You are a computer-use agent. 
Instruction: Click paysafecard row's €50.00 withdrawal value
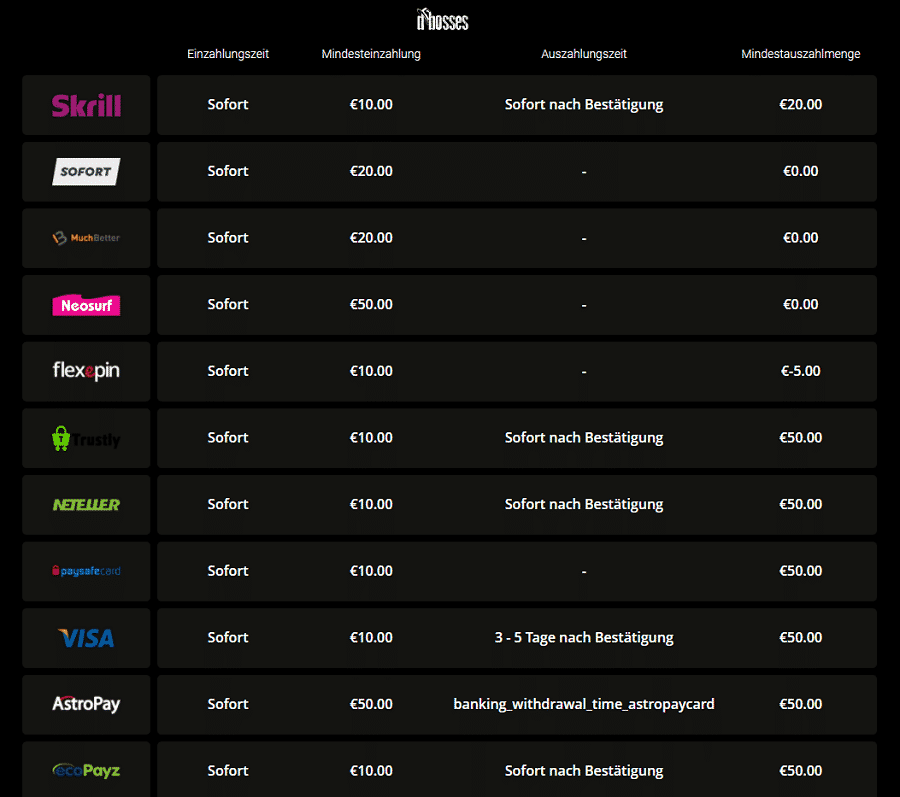[800, 570]
